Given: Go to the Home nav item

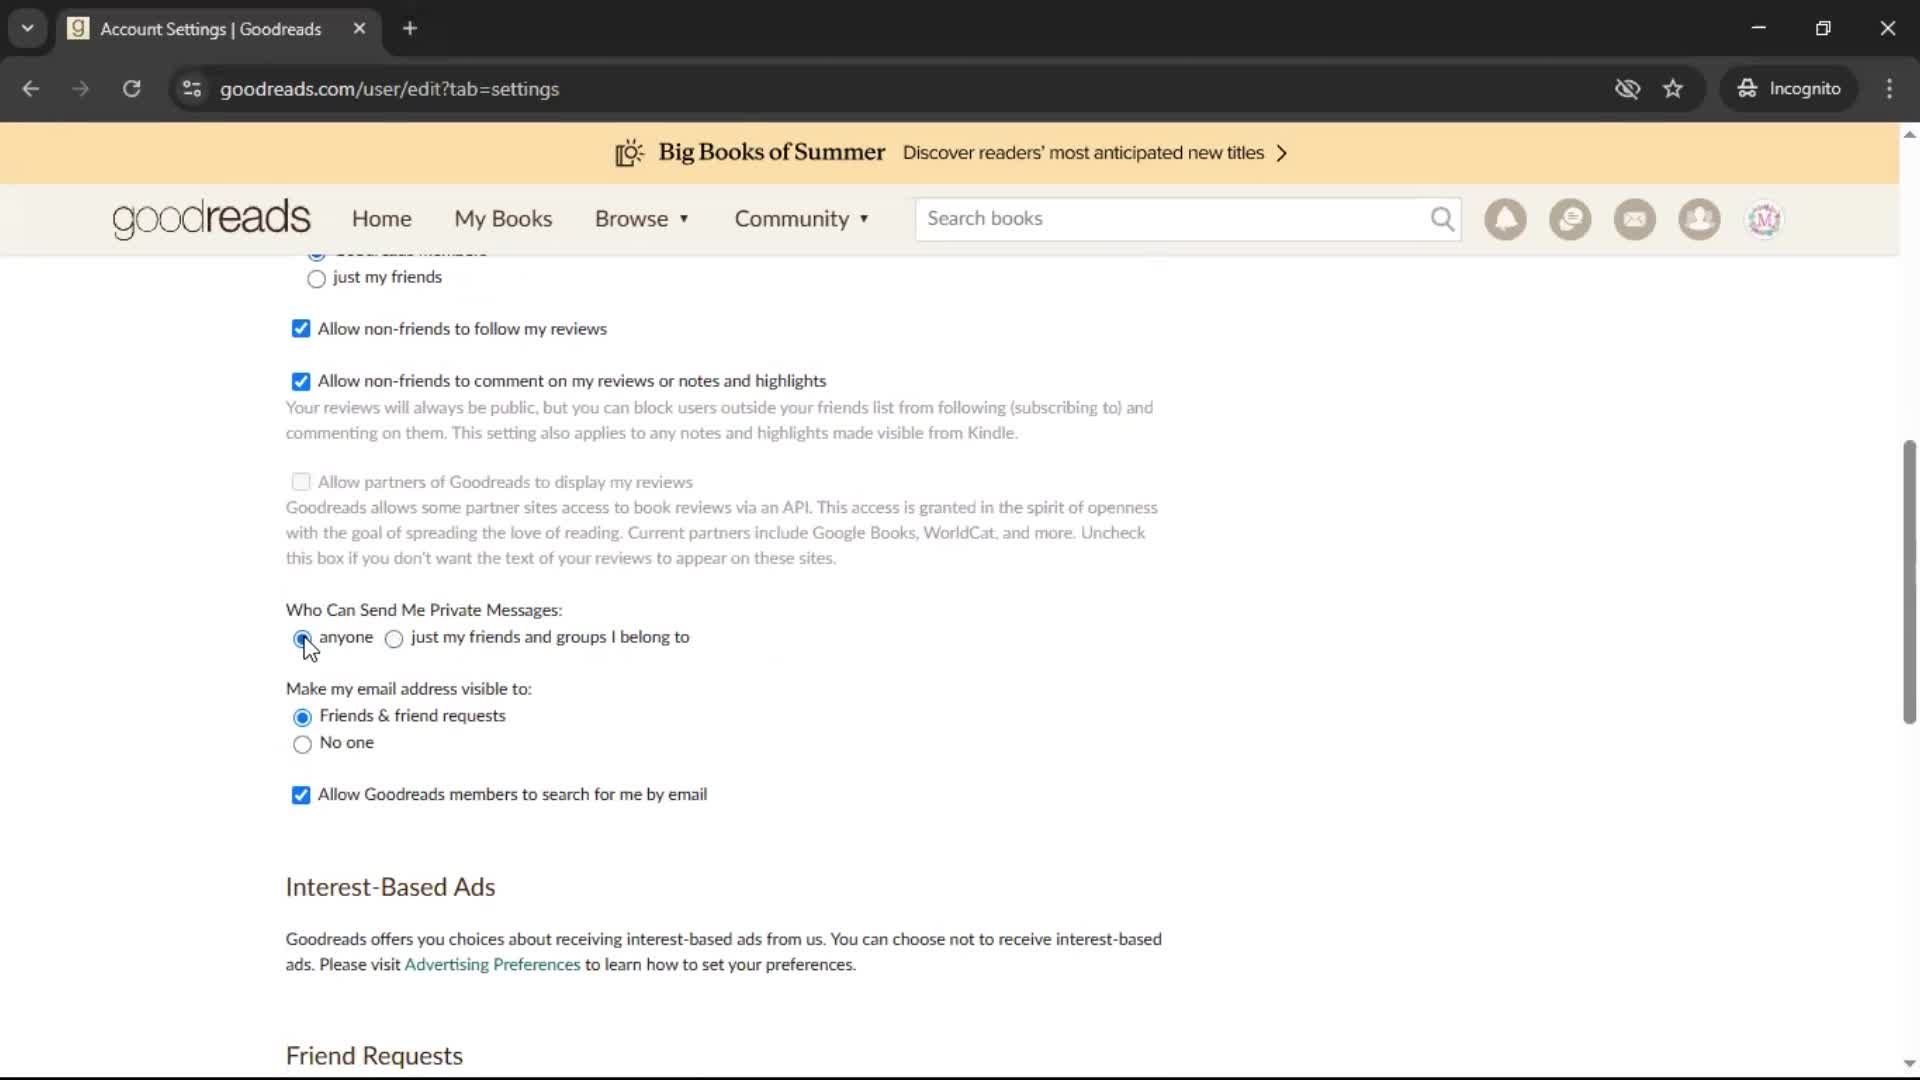Looking at the screenshot, I should coord(381,219).
